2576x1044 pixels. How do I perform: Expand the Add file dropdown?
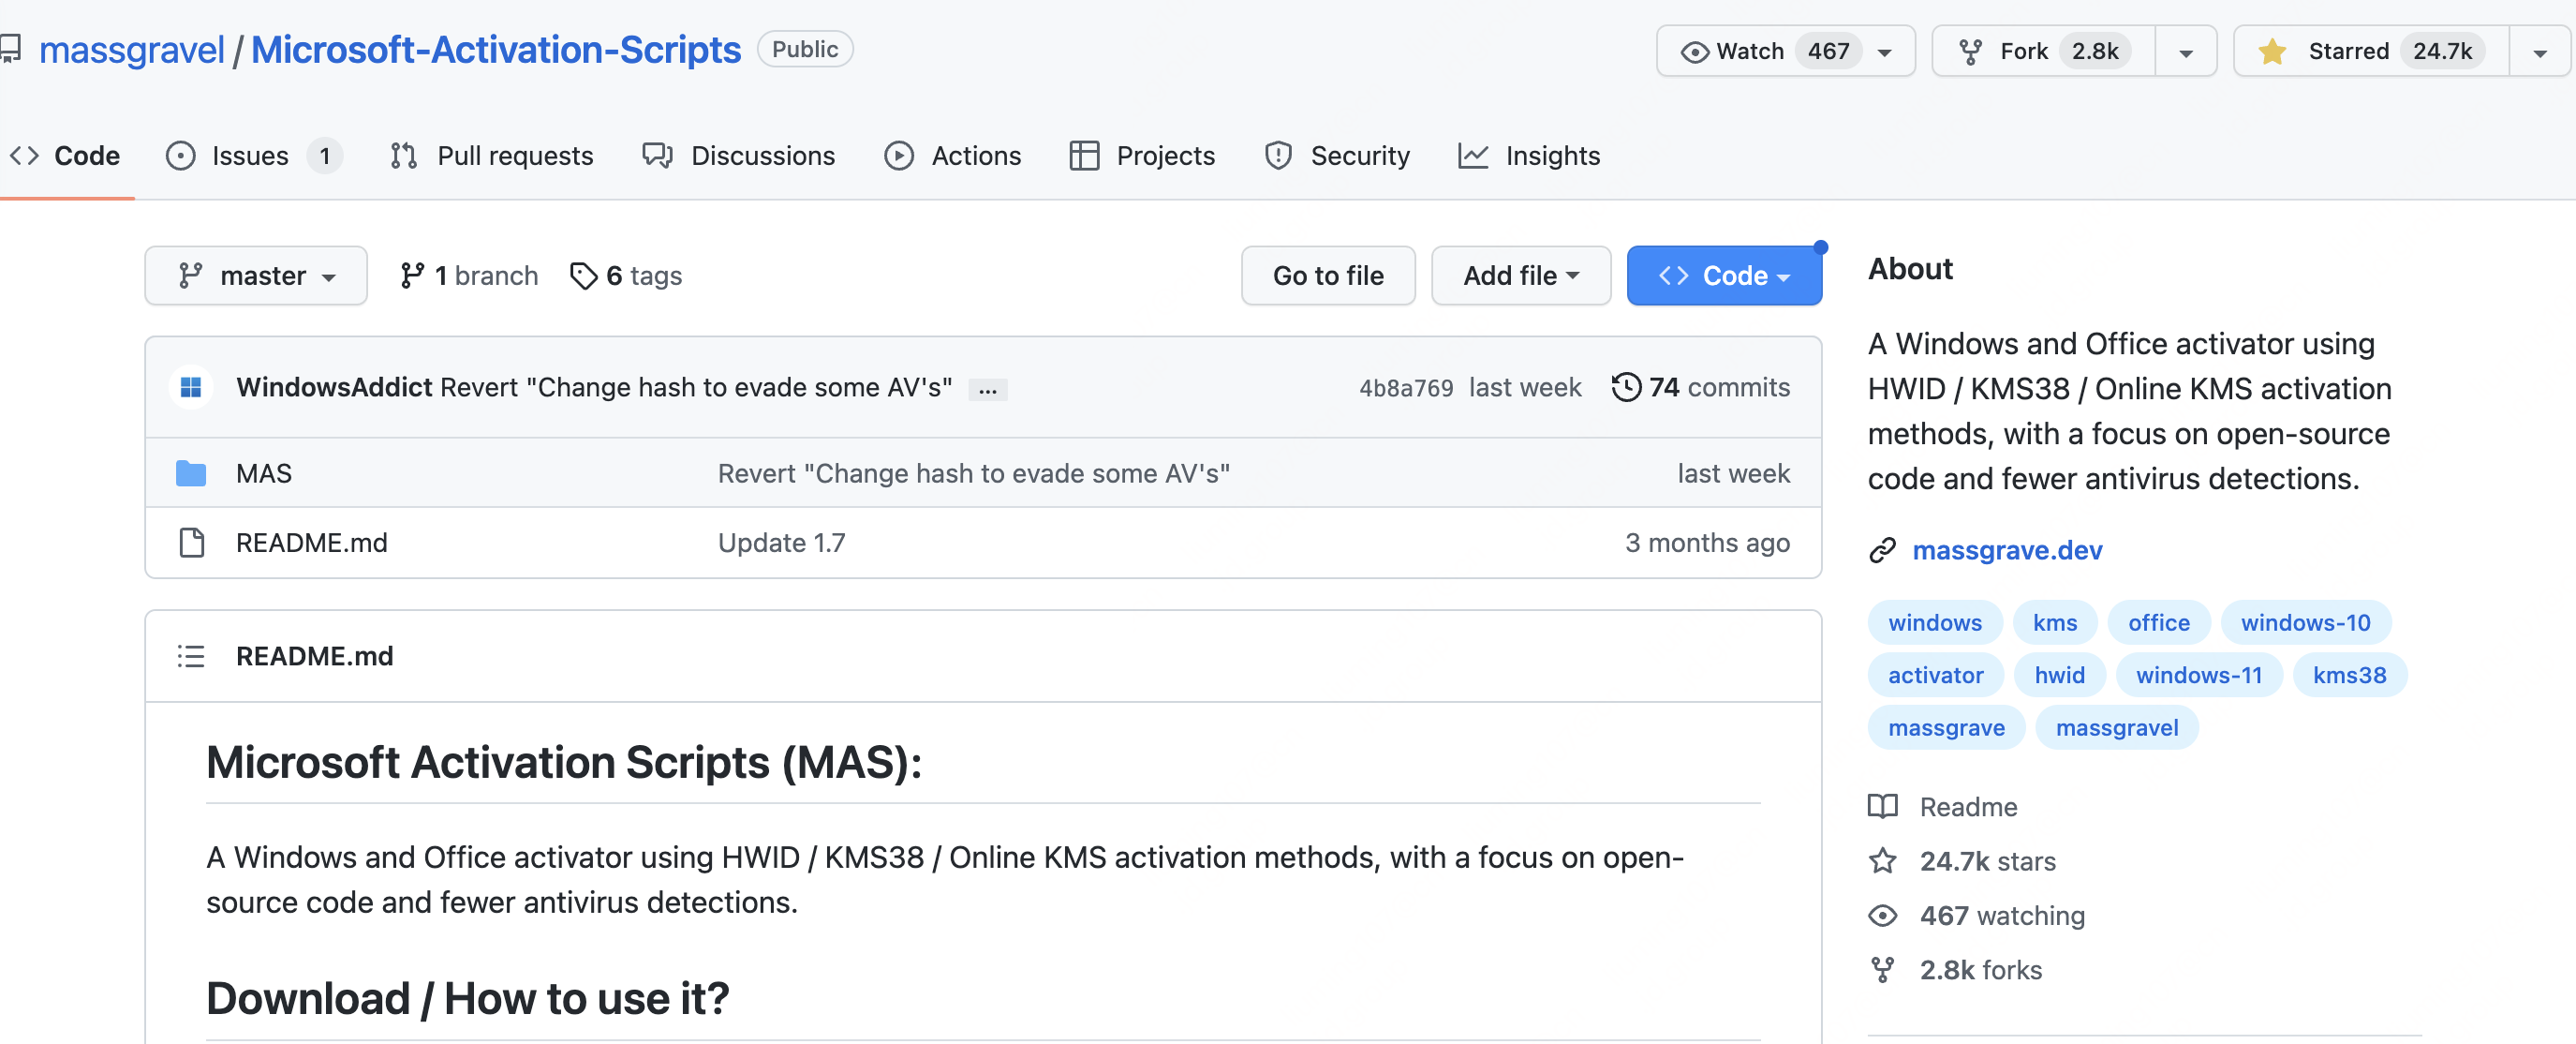click(x=1521, y=276)
